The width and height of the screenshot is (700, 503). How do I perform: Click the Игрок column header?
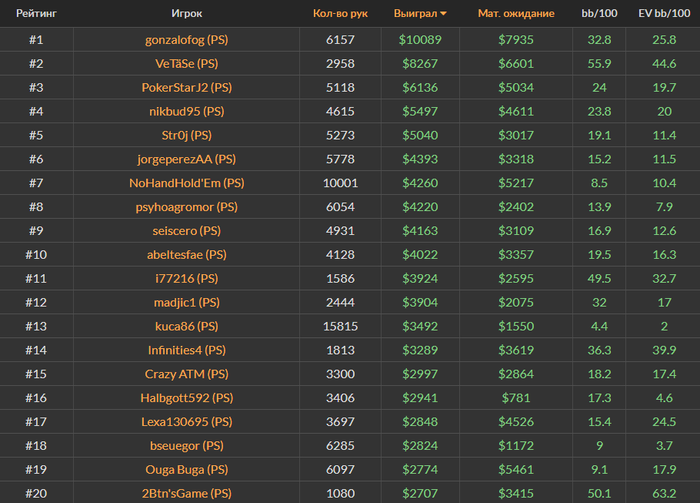pyautogui.click(x=187, y=13)
